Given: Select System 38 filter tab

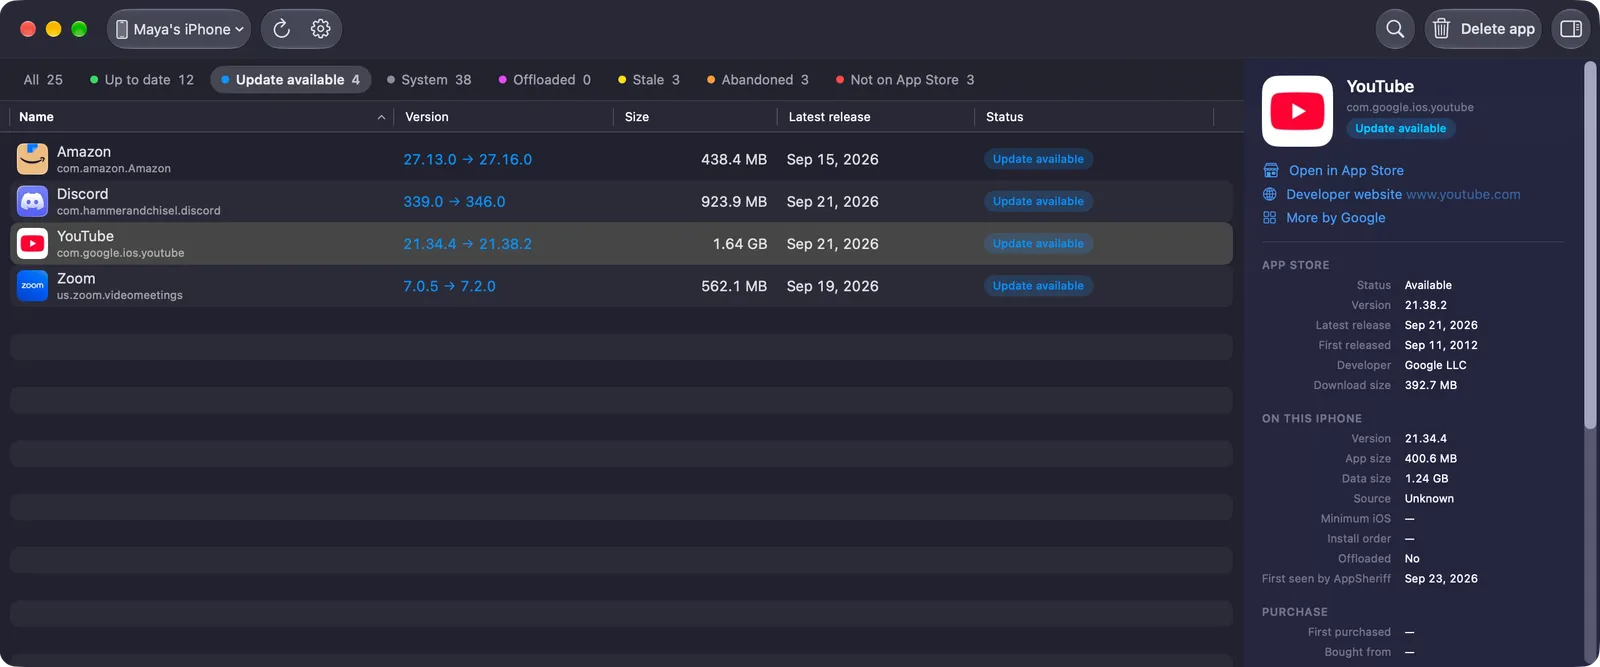Looking at the screenshot, I should pos(429,80).
